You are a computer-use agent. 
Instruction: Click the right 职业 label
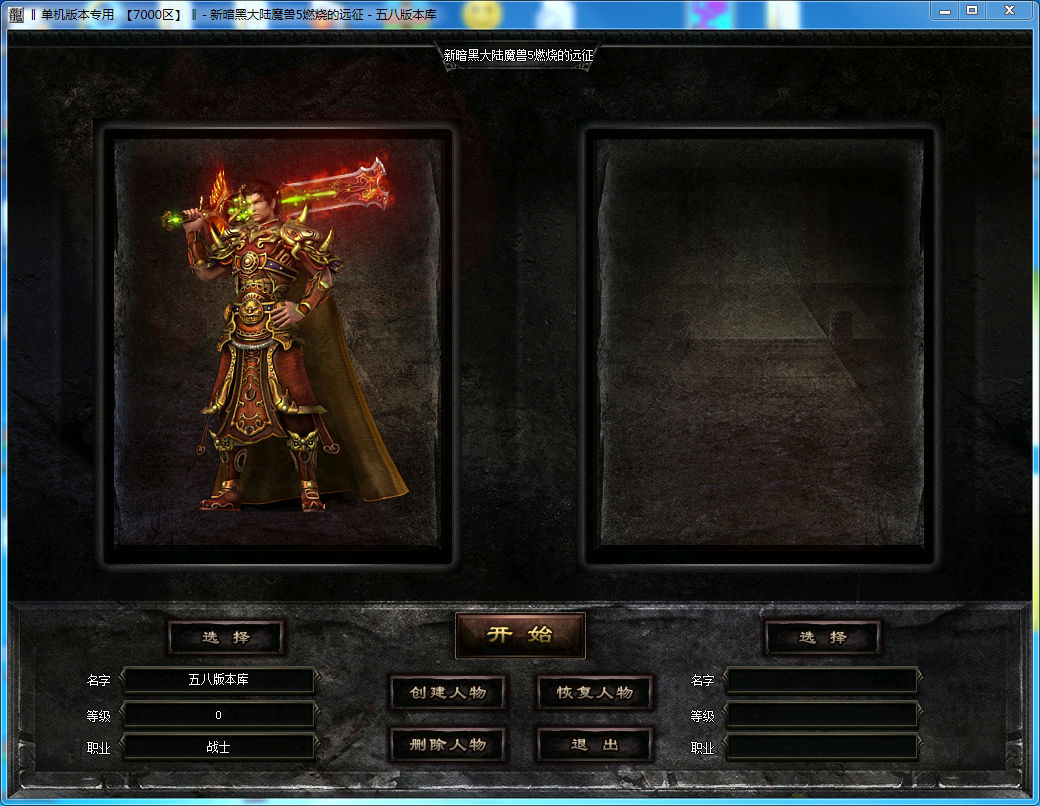coord(702,748)
